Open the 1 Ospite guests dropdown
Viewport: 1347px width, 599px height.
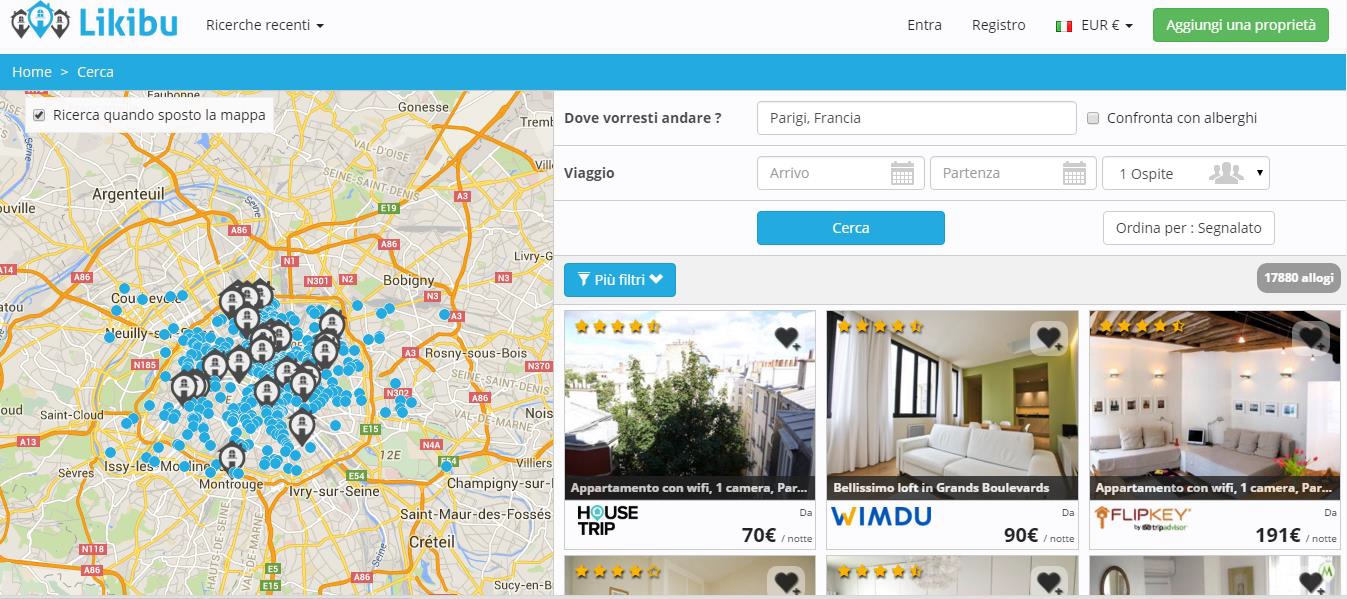(1186, 173)
